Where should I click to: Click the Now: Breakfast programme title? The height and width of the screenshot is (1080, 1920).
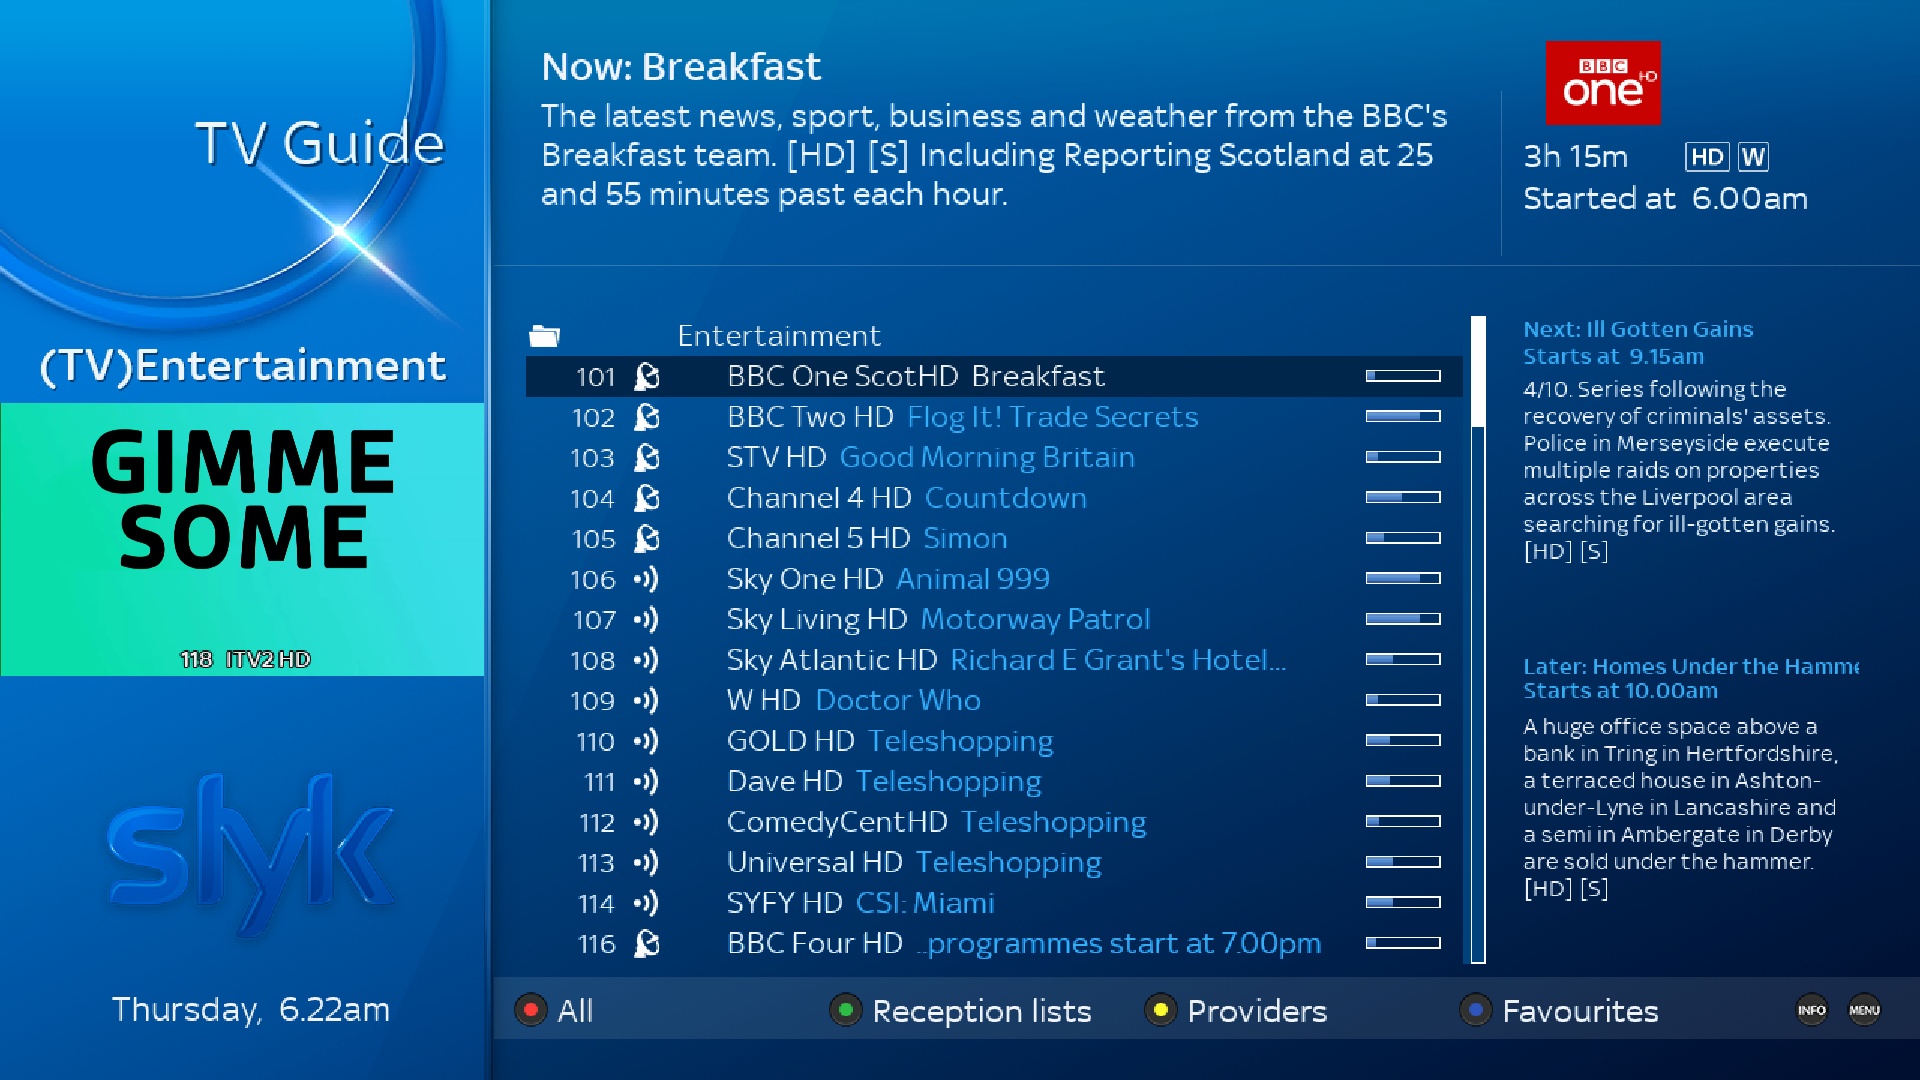(x=681, y=67)
